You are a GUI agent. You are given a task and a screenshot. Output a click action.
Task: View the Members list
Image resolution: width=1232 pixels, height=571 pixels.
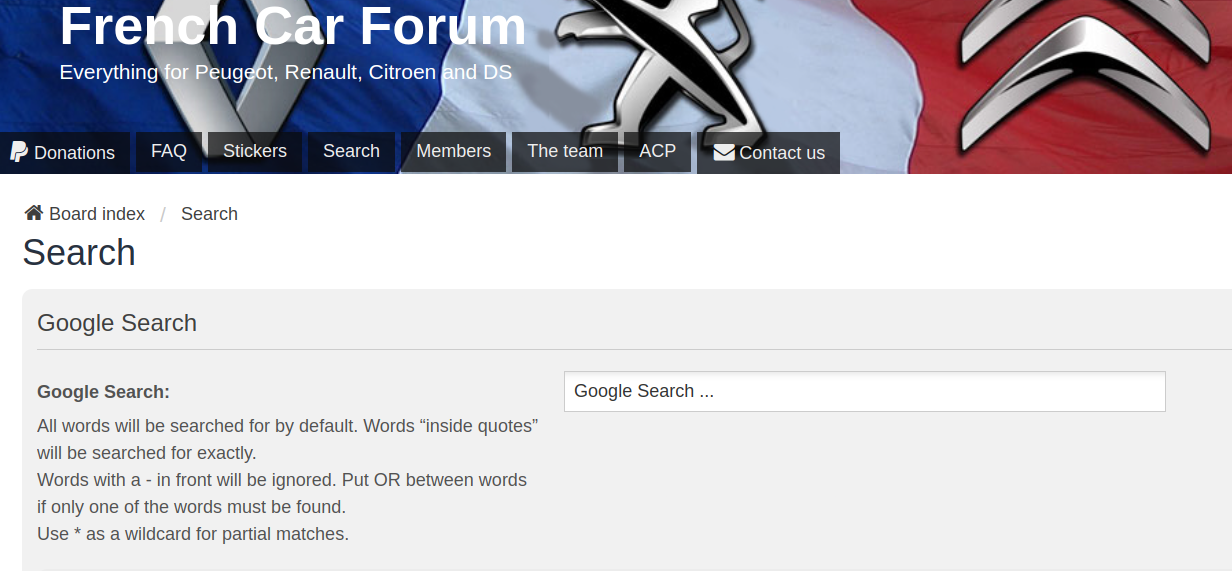tap(453, 152)
